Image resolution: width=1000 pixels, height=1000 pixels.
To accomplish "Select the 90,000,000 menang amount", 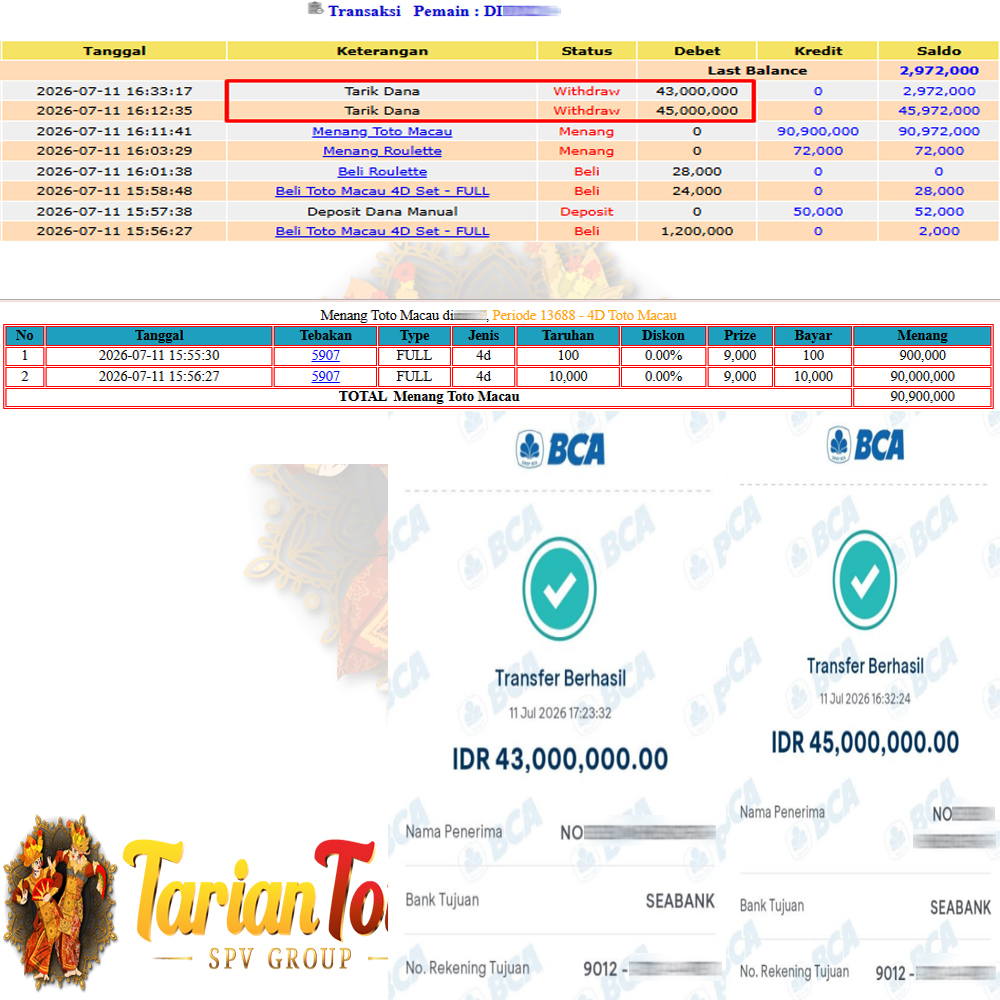I will tap(922, 376).
